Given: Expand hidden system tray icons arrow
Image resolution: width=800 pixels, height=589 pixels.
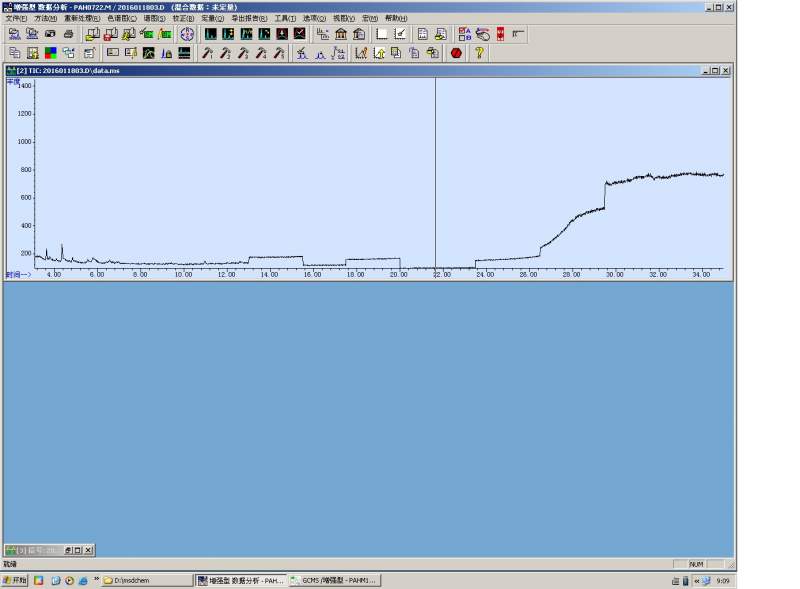Looking at the screenshot, I should click(x=696, y=581).
